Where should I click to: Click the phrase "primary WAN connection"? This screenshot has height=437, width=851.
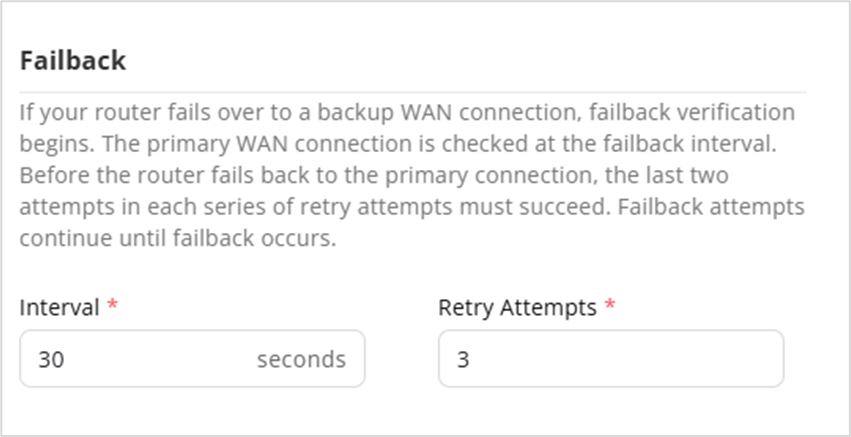(241, 142)
